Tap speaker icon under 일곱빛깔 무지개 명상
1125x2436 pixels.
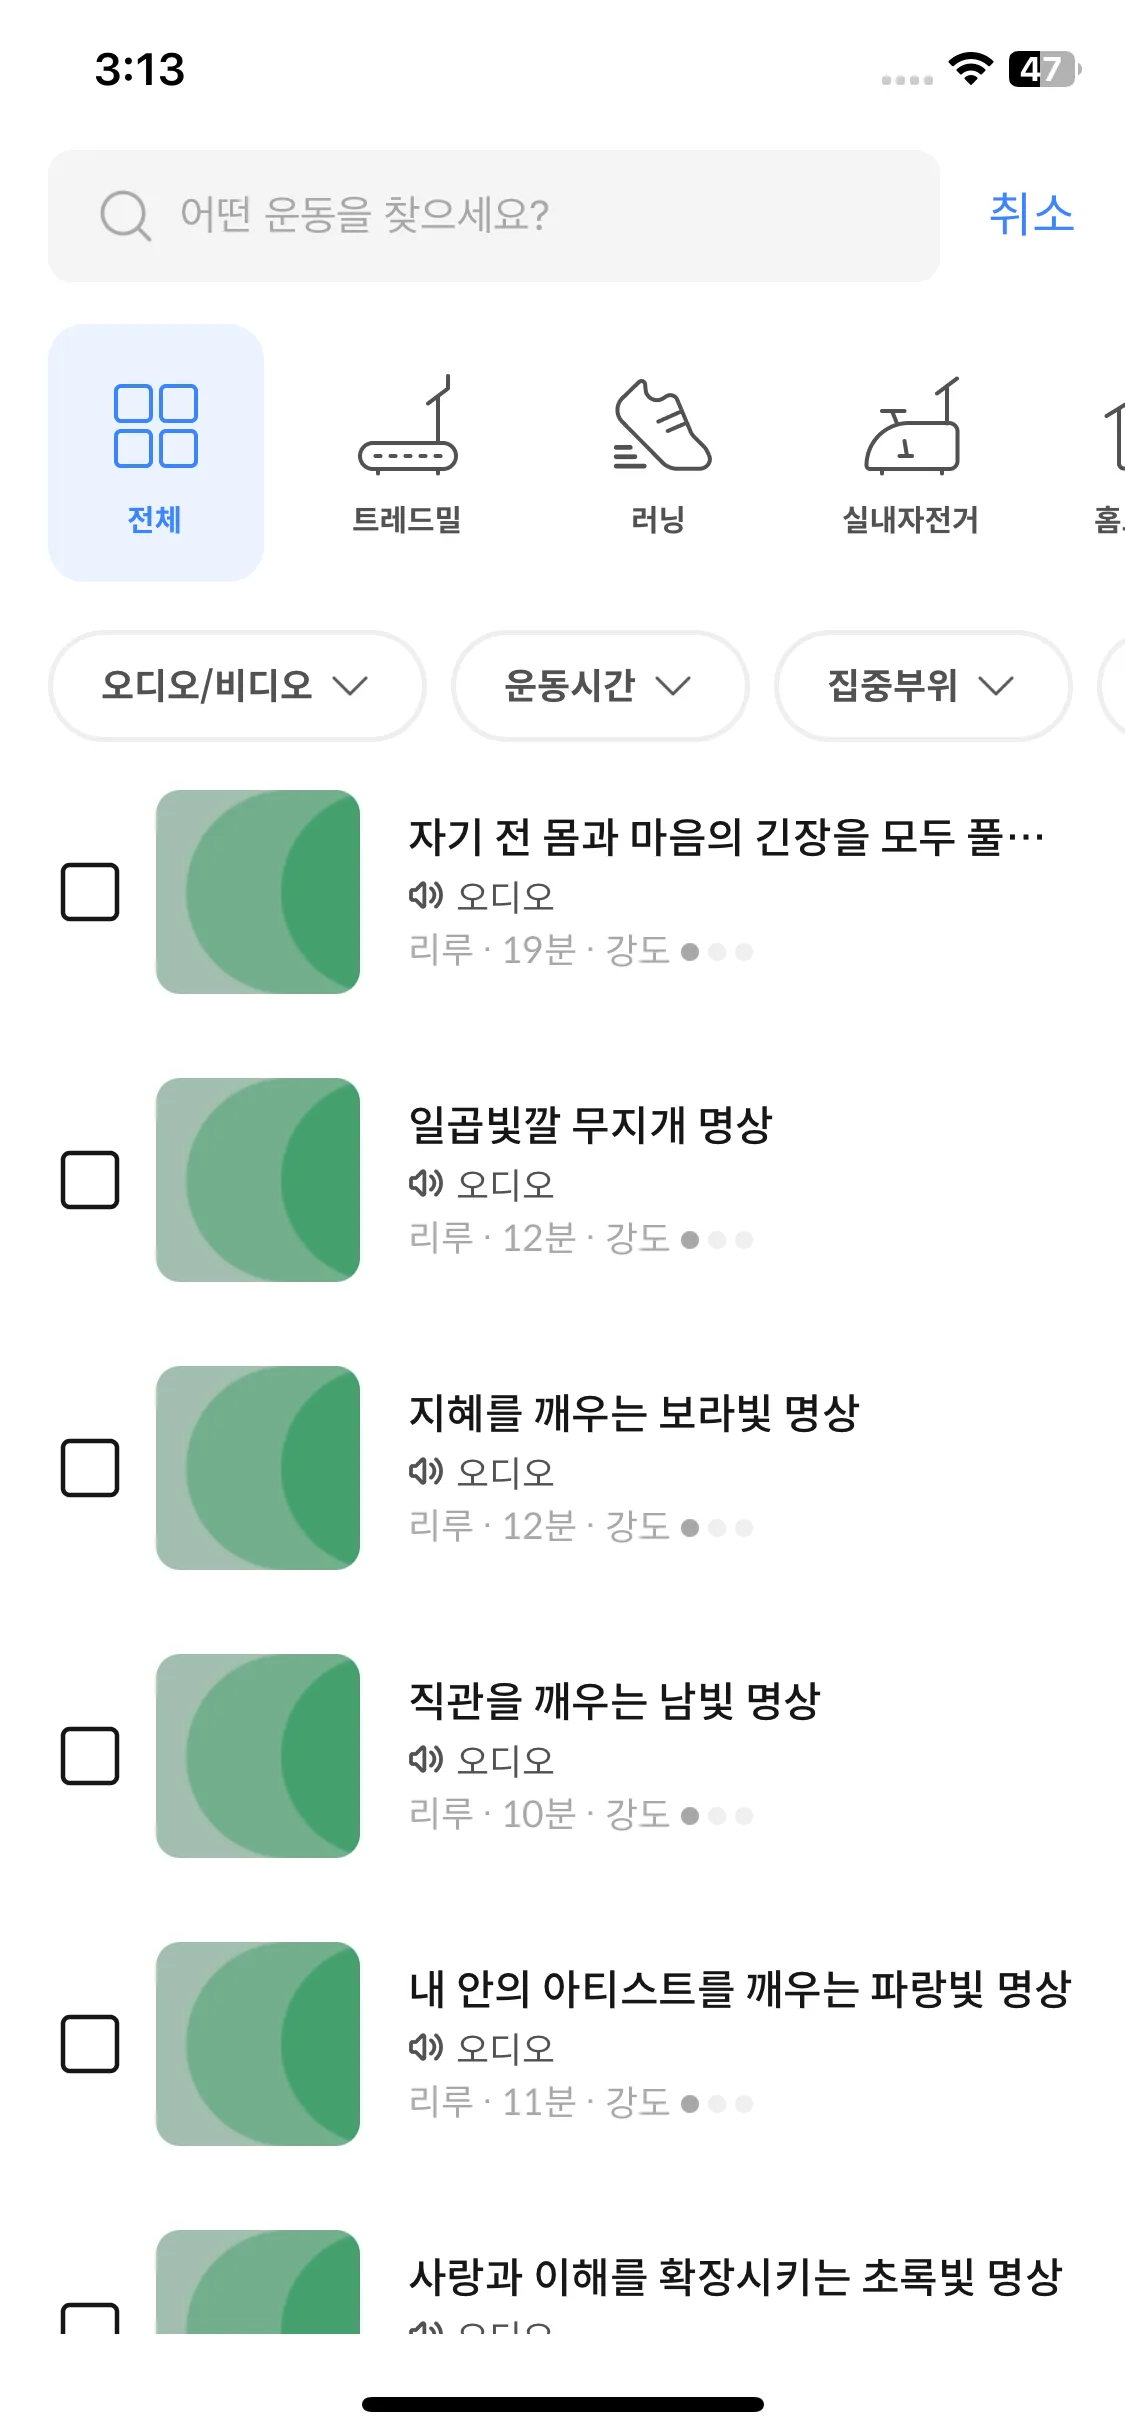pos(425,1183)
